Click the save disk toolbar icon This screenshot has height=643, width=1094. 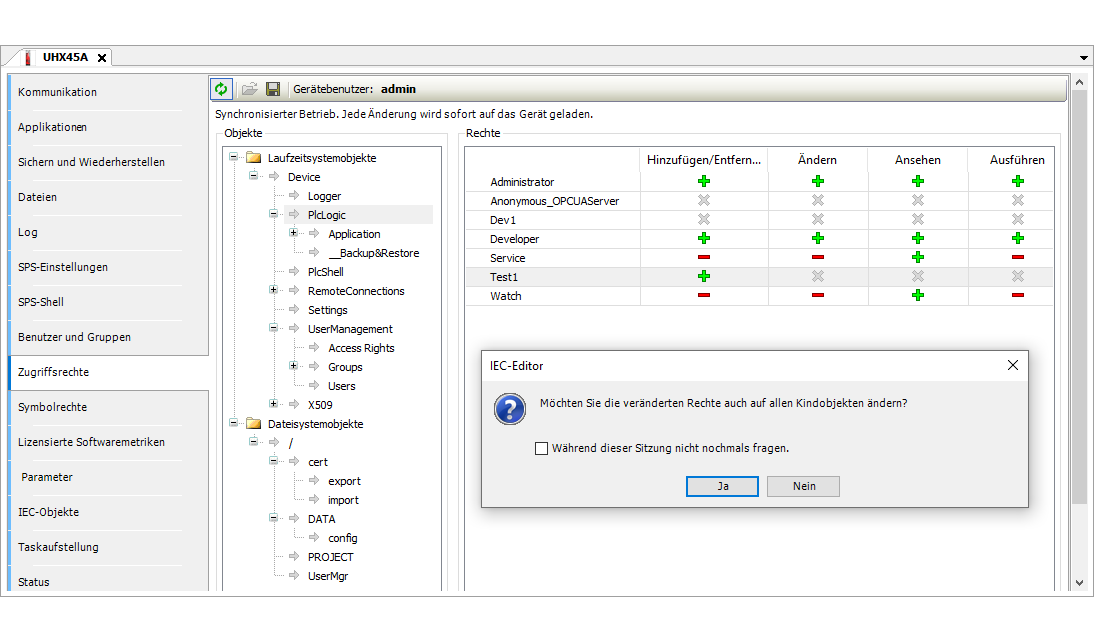tap(273, 89)
